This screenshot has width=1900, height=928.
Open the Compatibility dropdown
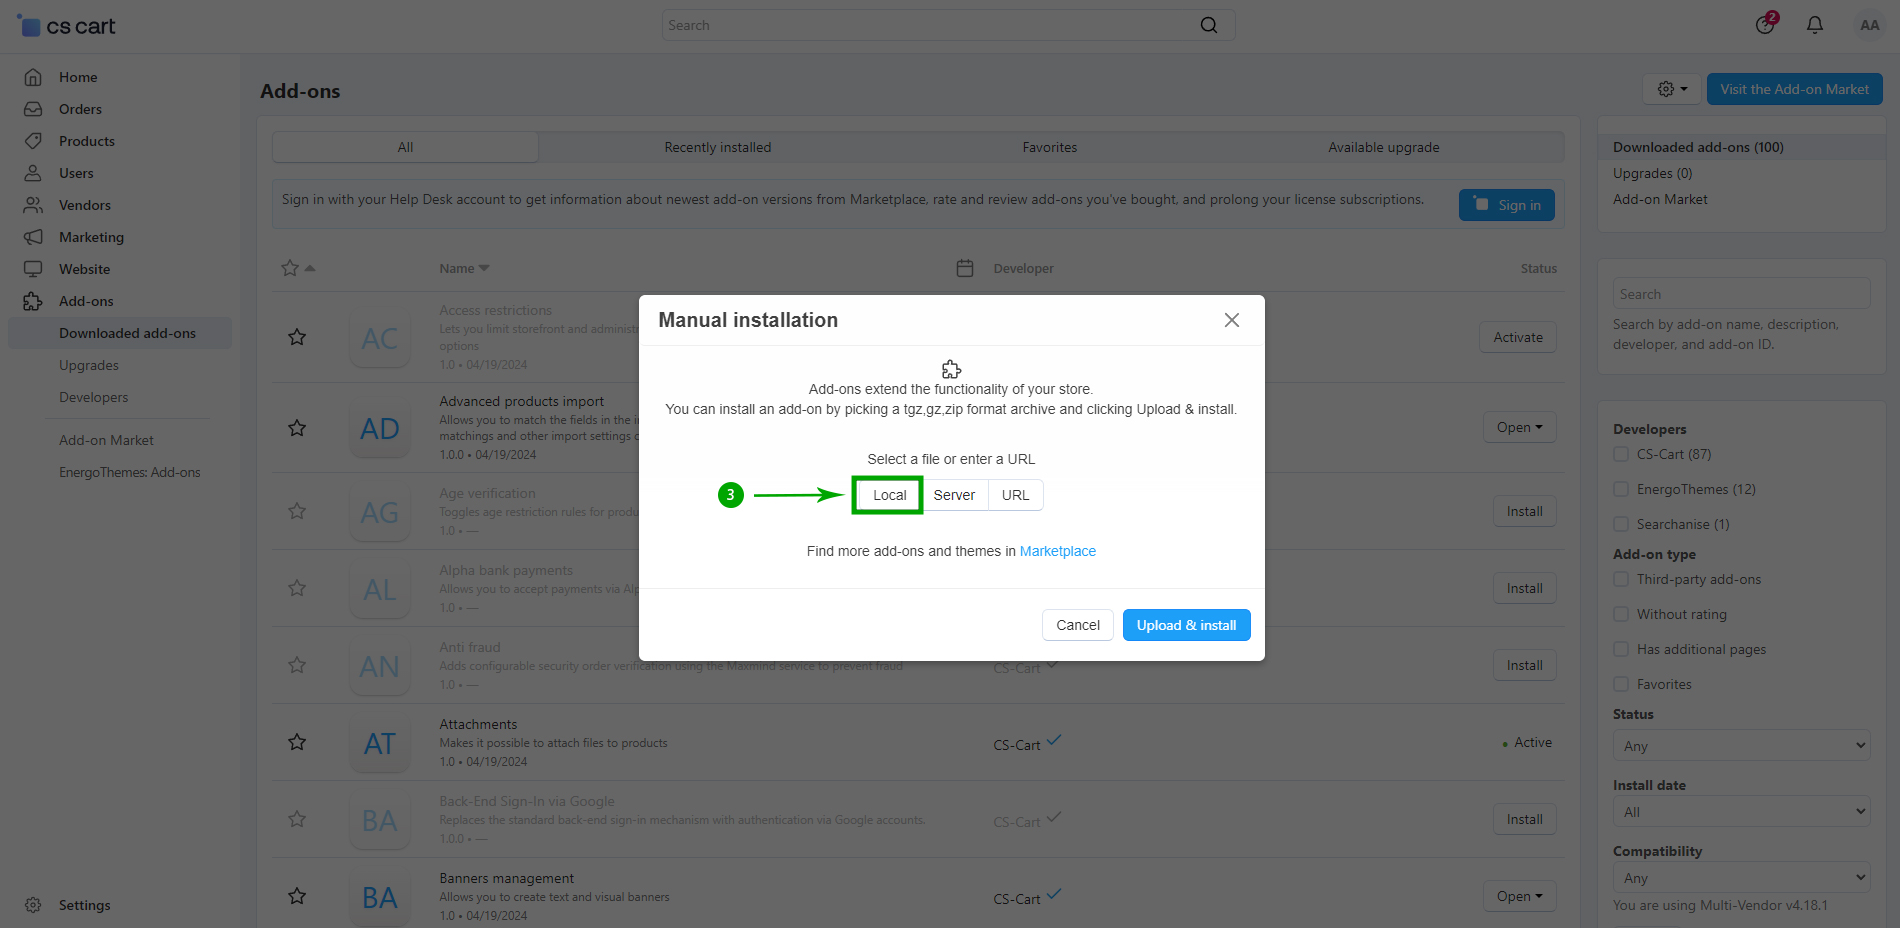pos(1741,878)
